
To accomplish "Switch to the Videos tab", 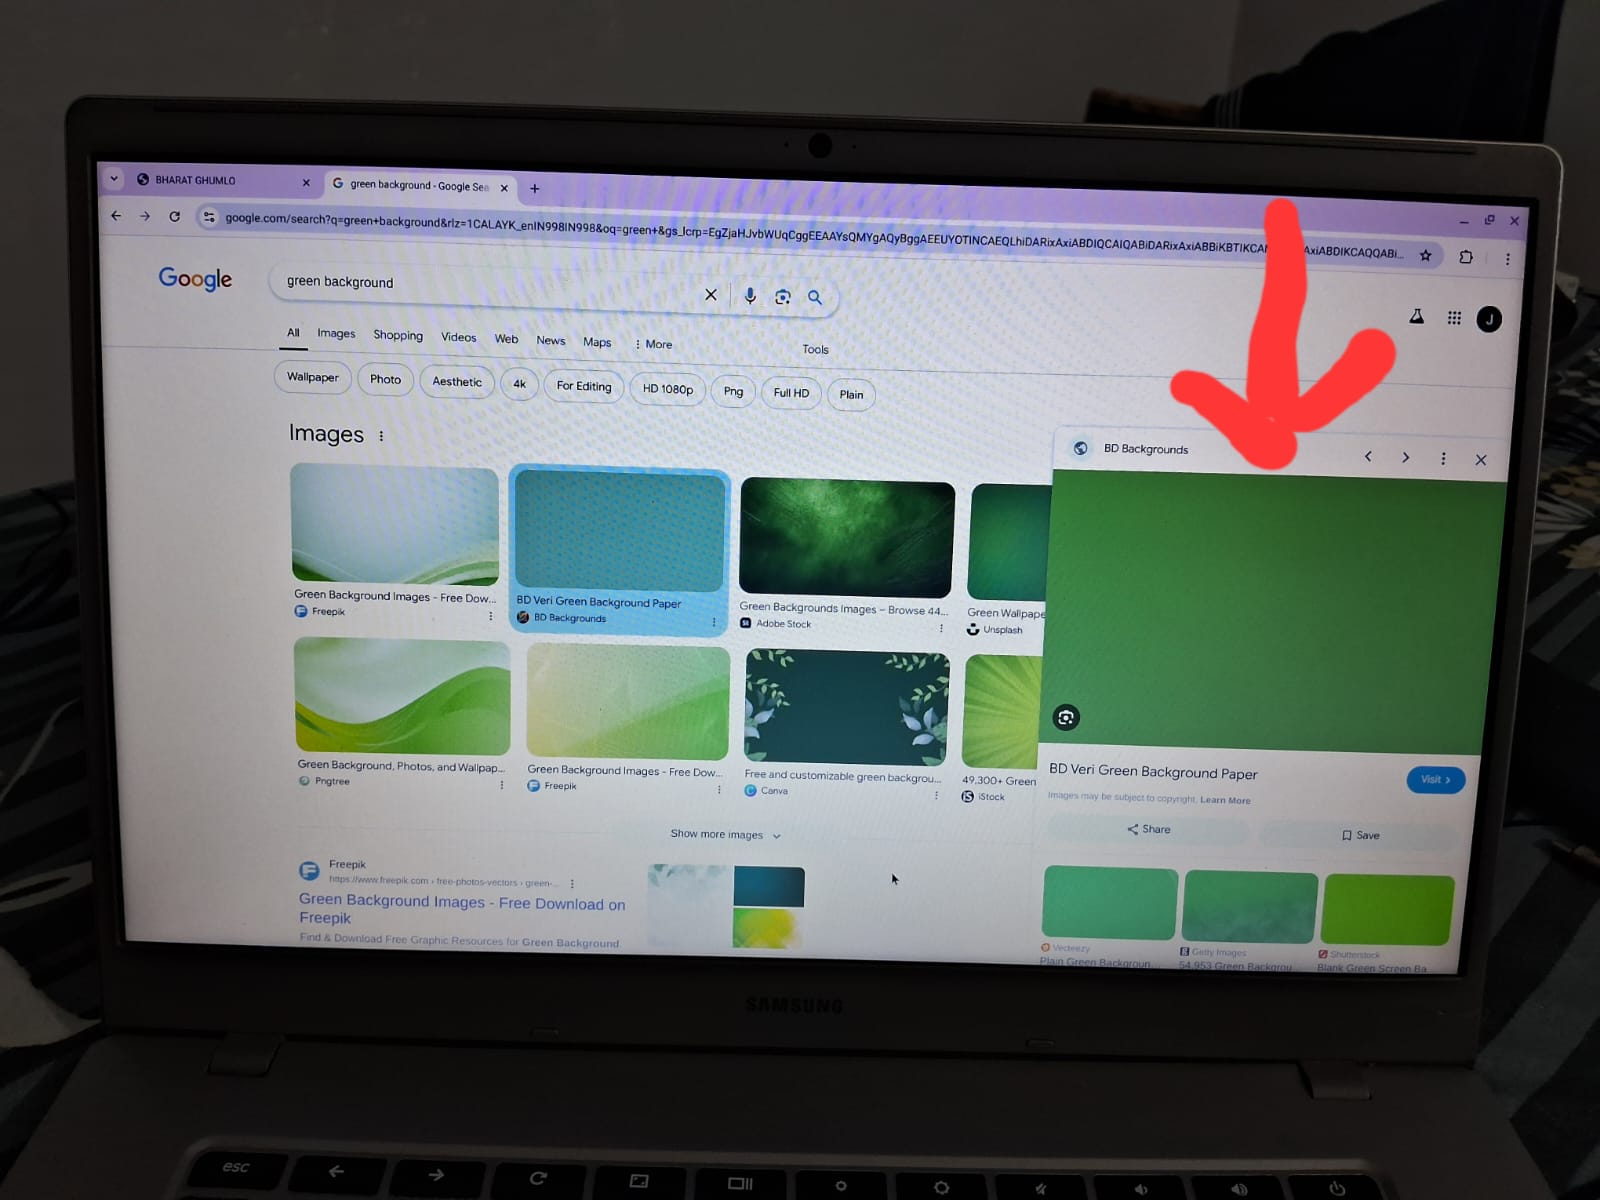I will click(459, 337).
